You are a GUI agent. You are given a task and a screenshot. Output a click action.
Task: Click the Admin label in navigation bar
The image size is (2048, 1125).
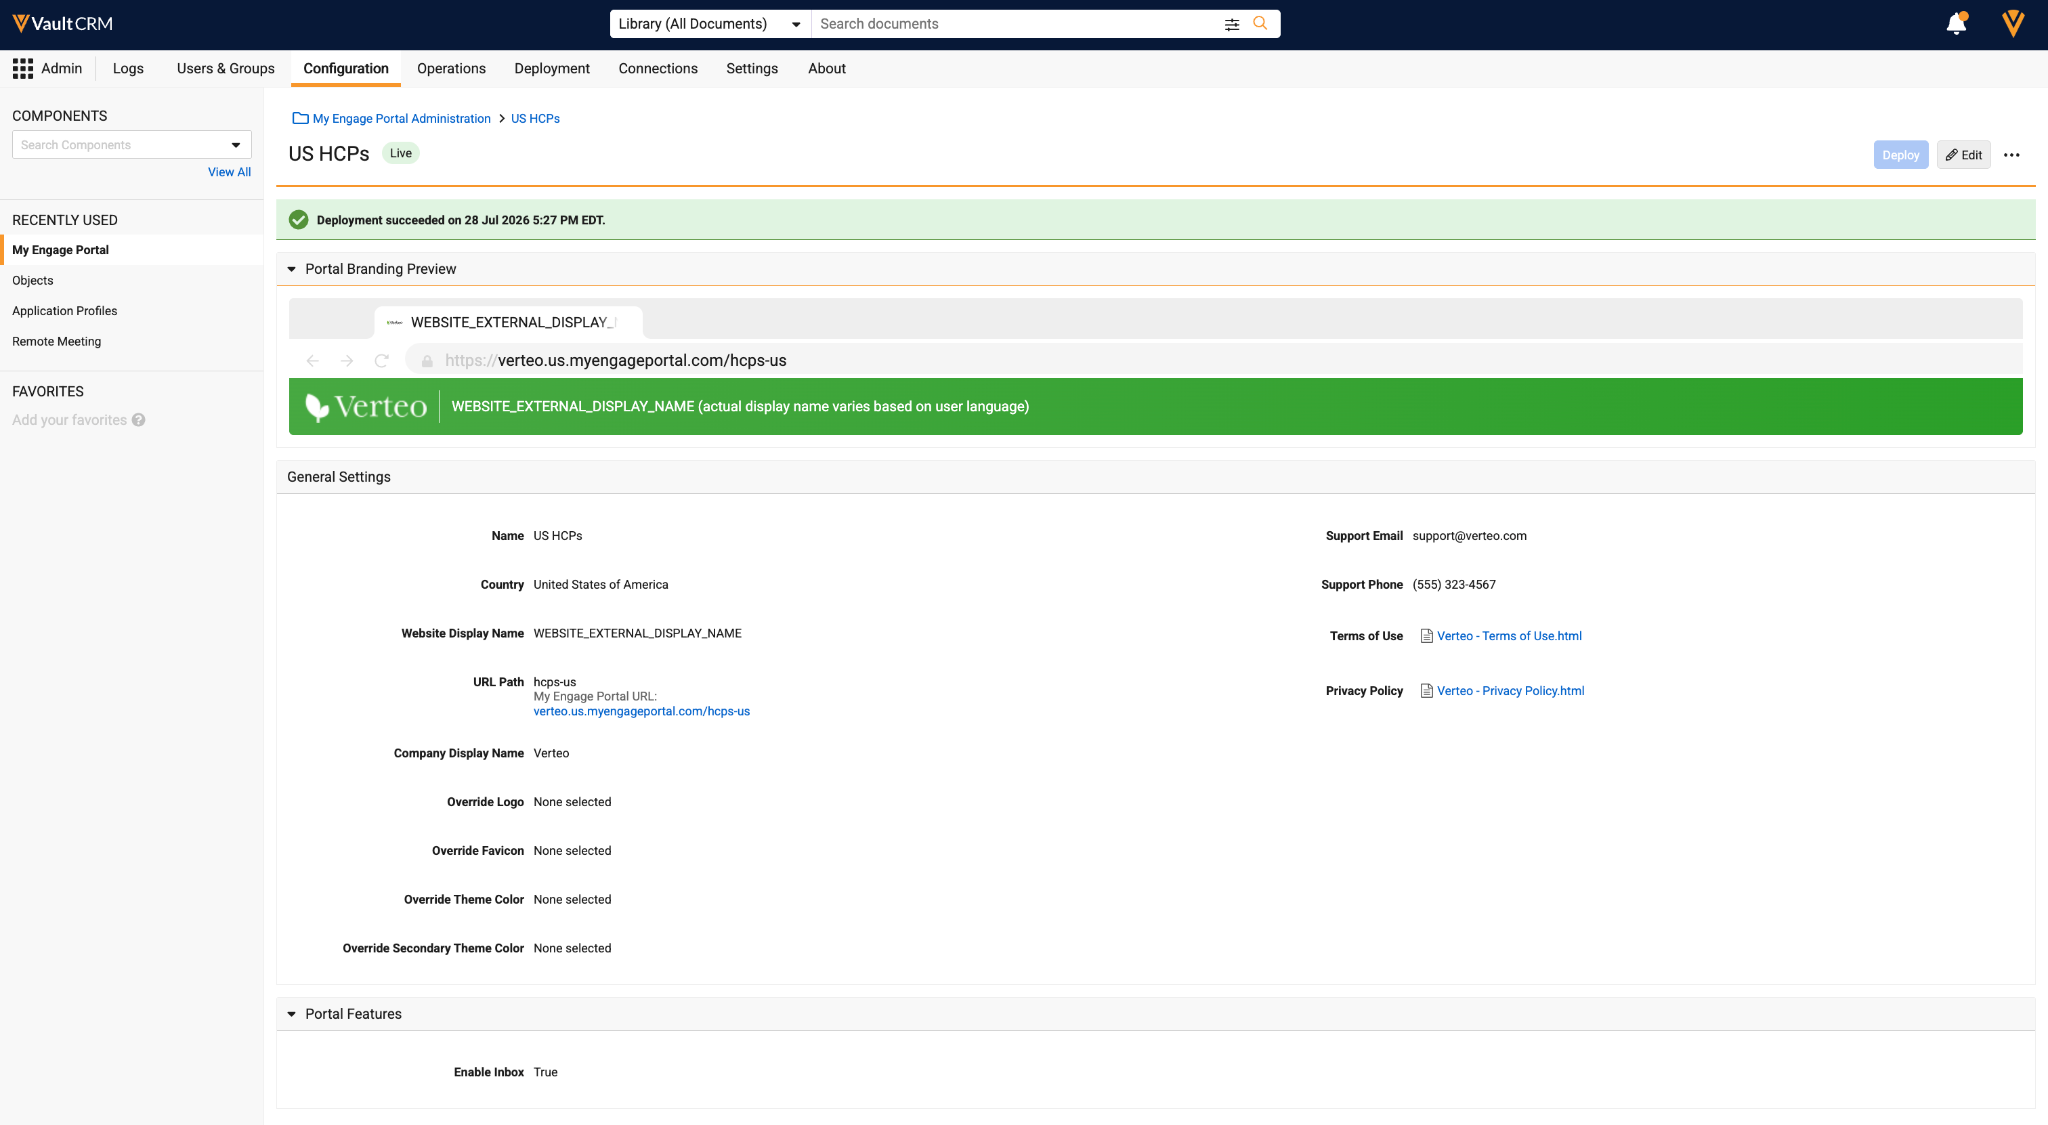tap(62, 68)
